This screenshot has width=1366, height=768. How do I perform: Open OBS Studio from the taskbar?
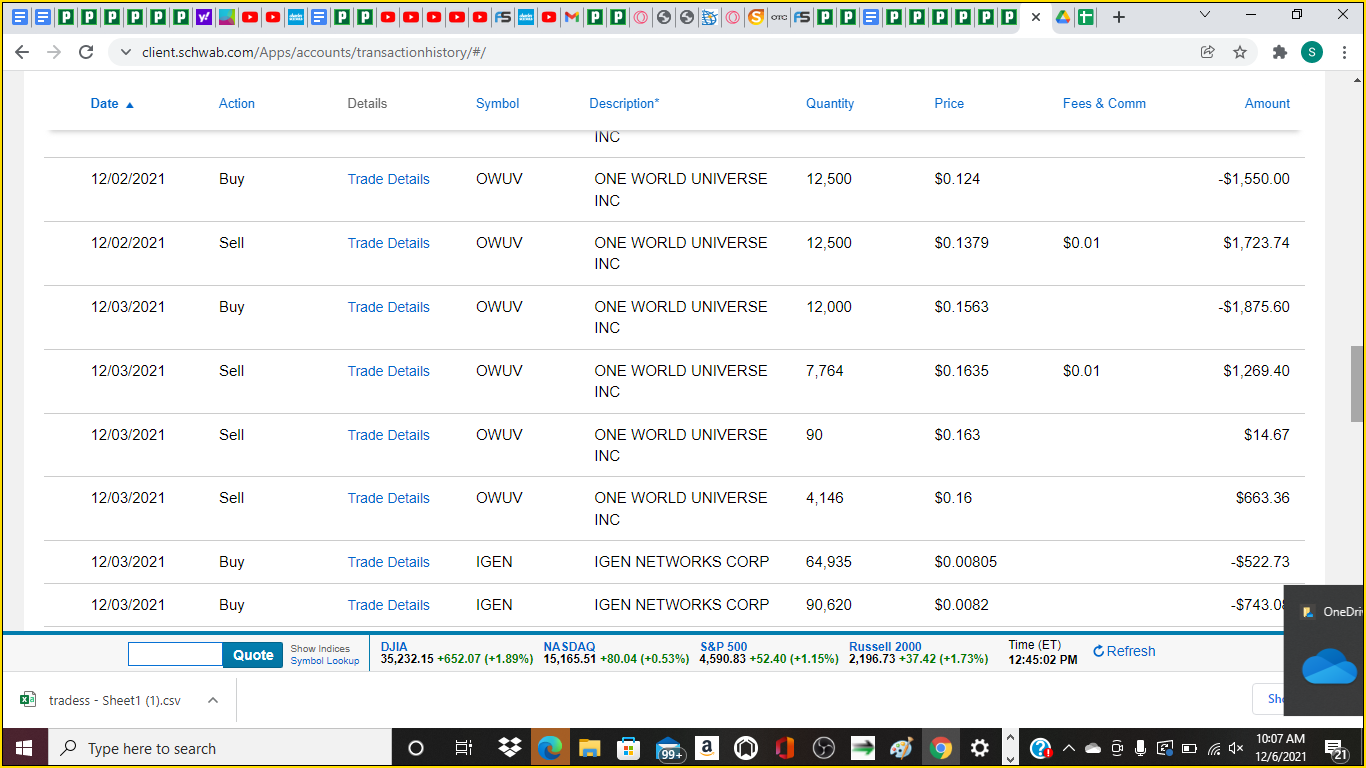[x=823, y=748]
